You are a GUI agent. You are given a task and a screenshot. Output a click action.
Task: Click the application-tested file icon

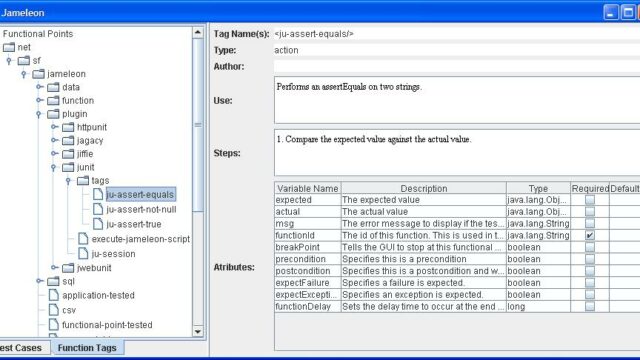(x=53, y=295)
